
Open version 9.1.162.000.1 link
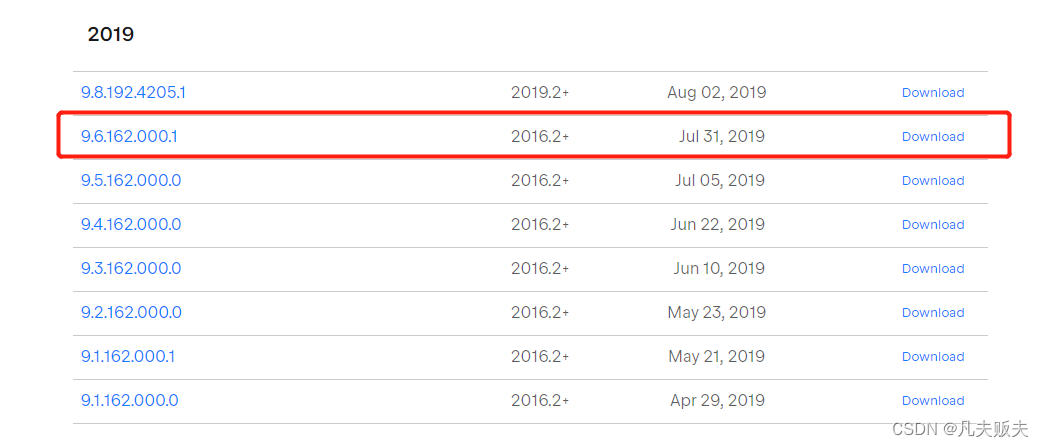click(x=128, y=356)
